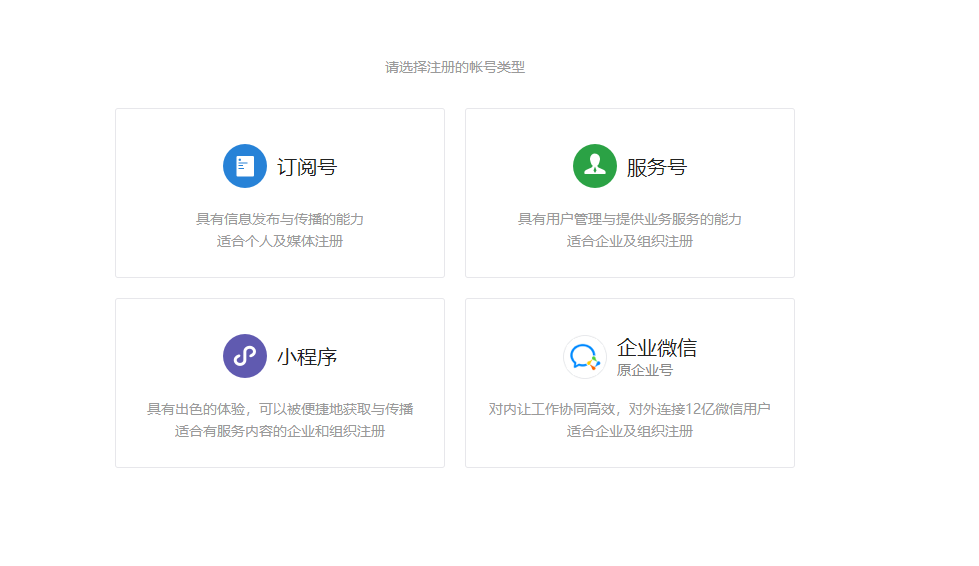Click the text 具有信息发布与传播的能力
The image size is (979, 566).
(280, 219)
